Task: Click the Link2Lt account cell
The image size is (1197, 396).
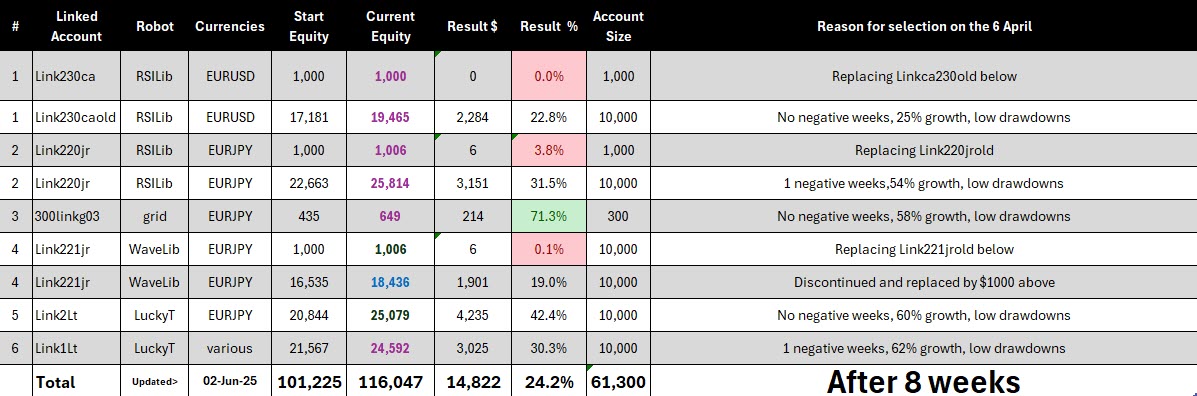Action: coord(76,315)
